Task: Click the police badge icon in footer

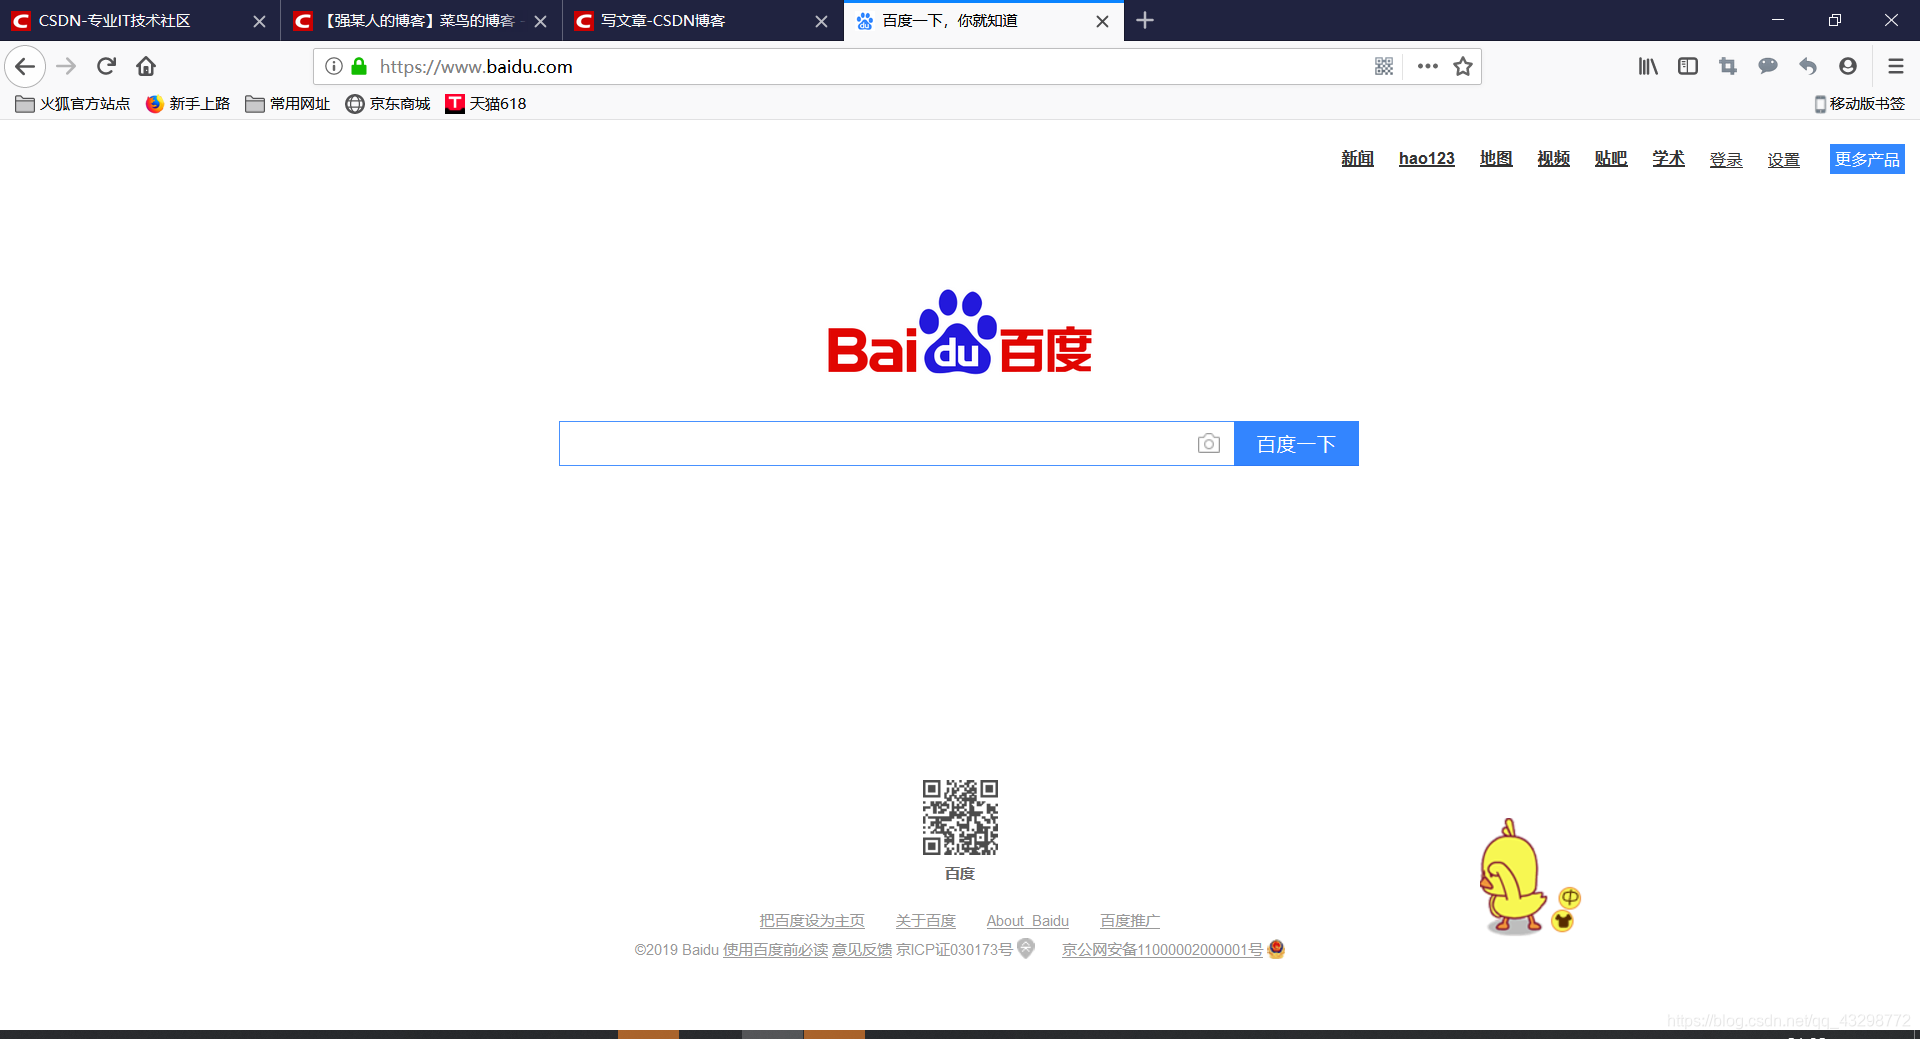Action: point(1276,949)
